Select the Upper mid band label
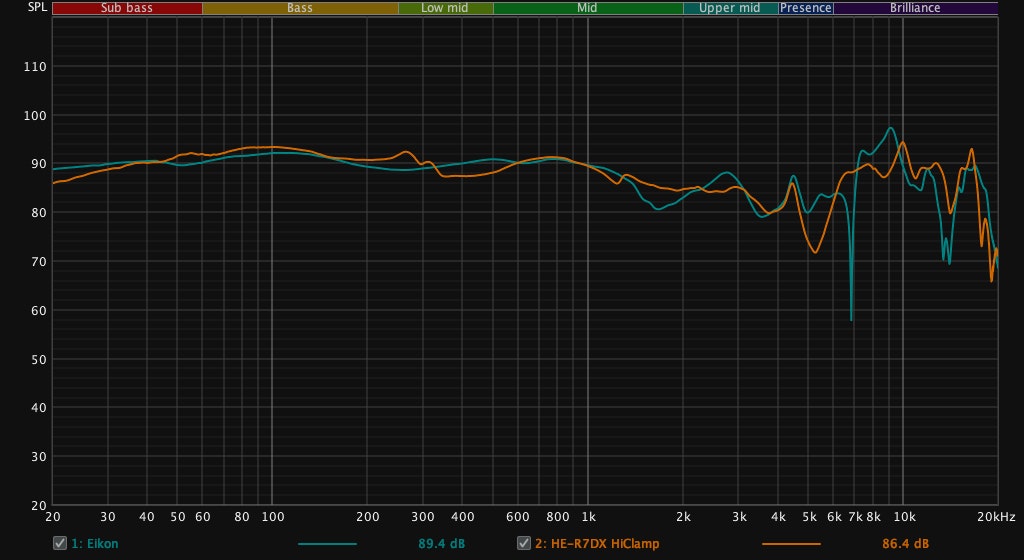Viewport: 1024px width, 560px height. click(729, 8)
